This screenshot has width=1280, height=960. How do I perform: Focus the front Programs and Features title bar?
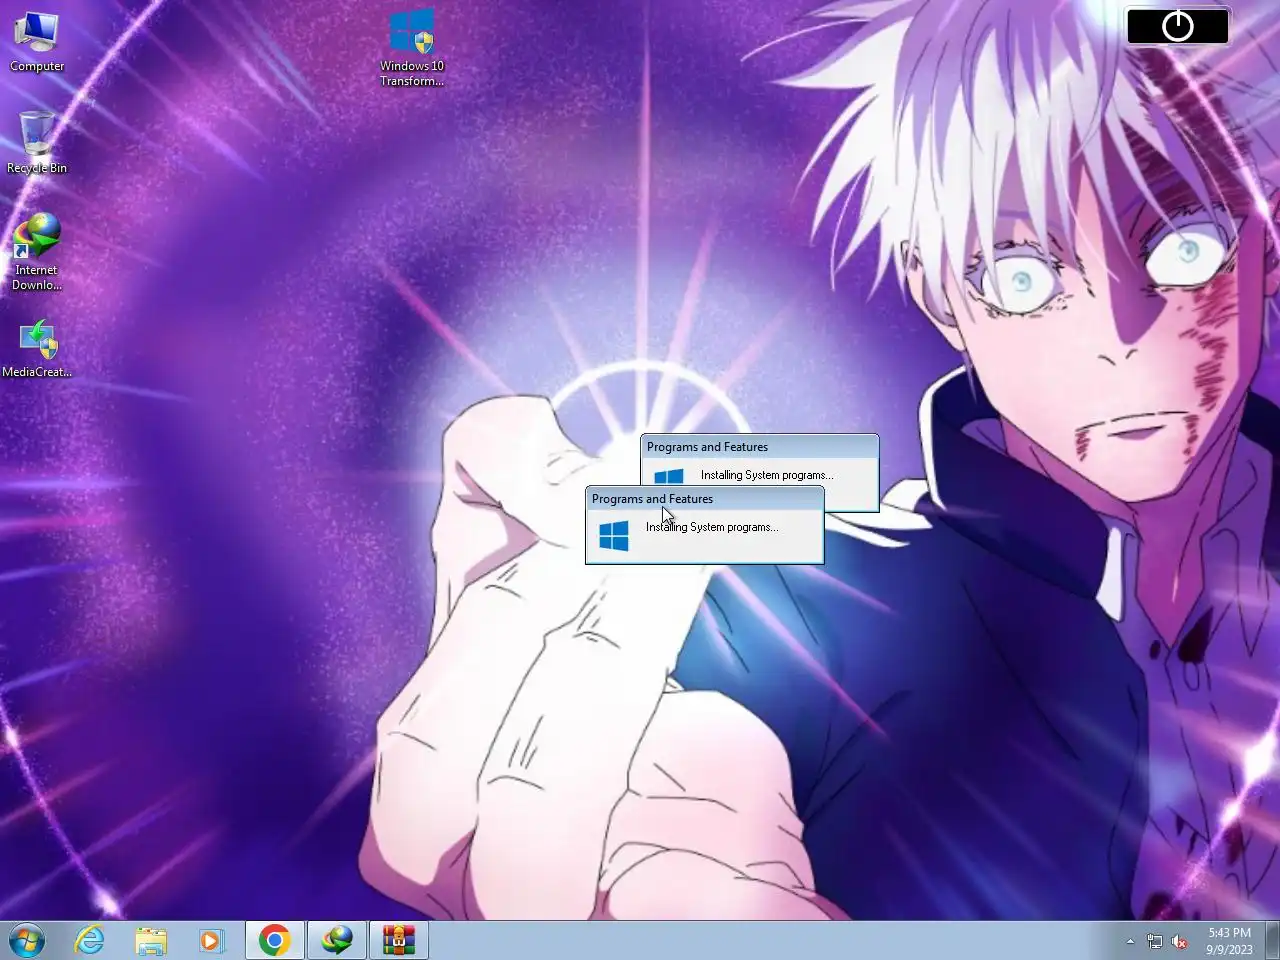pos(705,498)
